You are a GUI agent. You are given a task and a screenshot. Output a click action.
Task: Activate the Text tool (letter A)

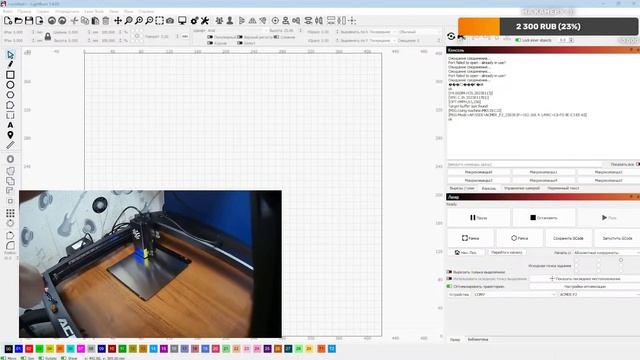tap(10, 125)
